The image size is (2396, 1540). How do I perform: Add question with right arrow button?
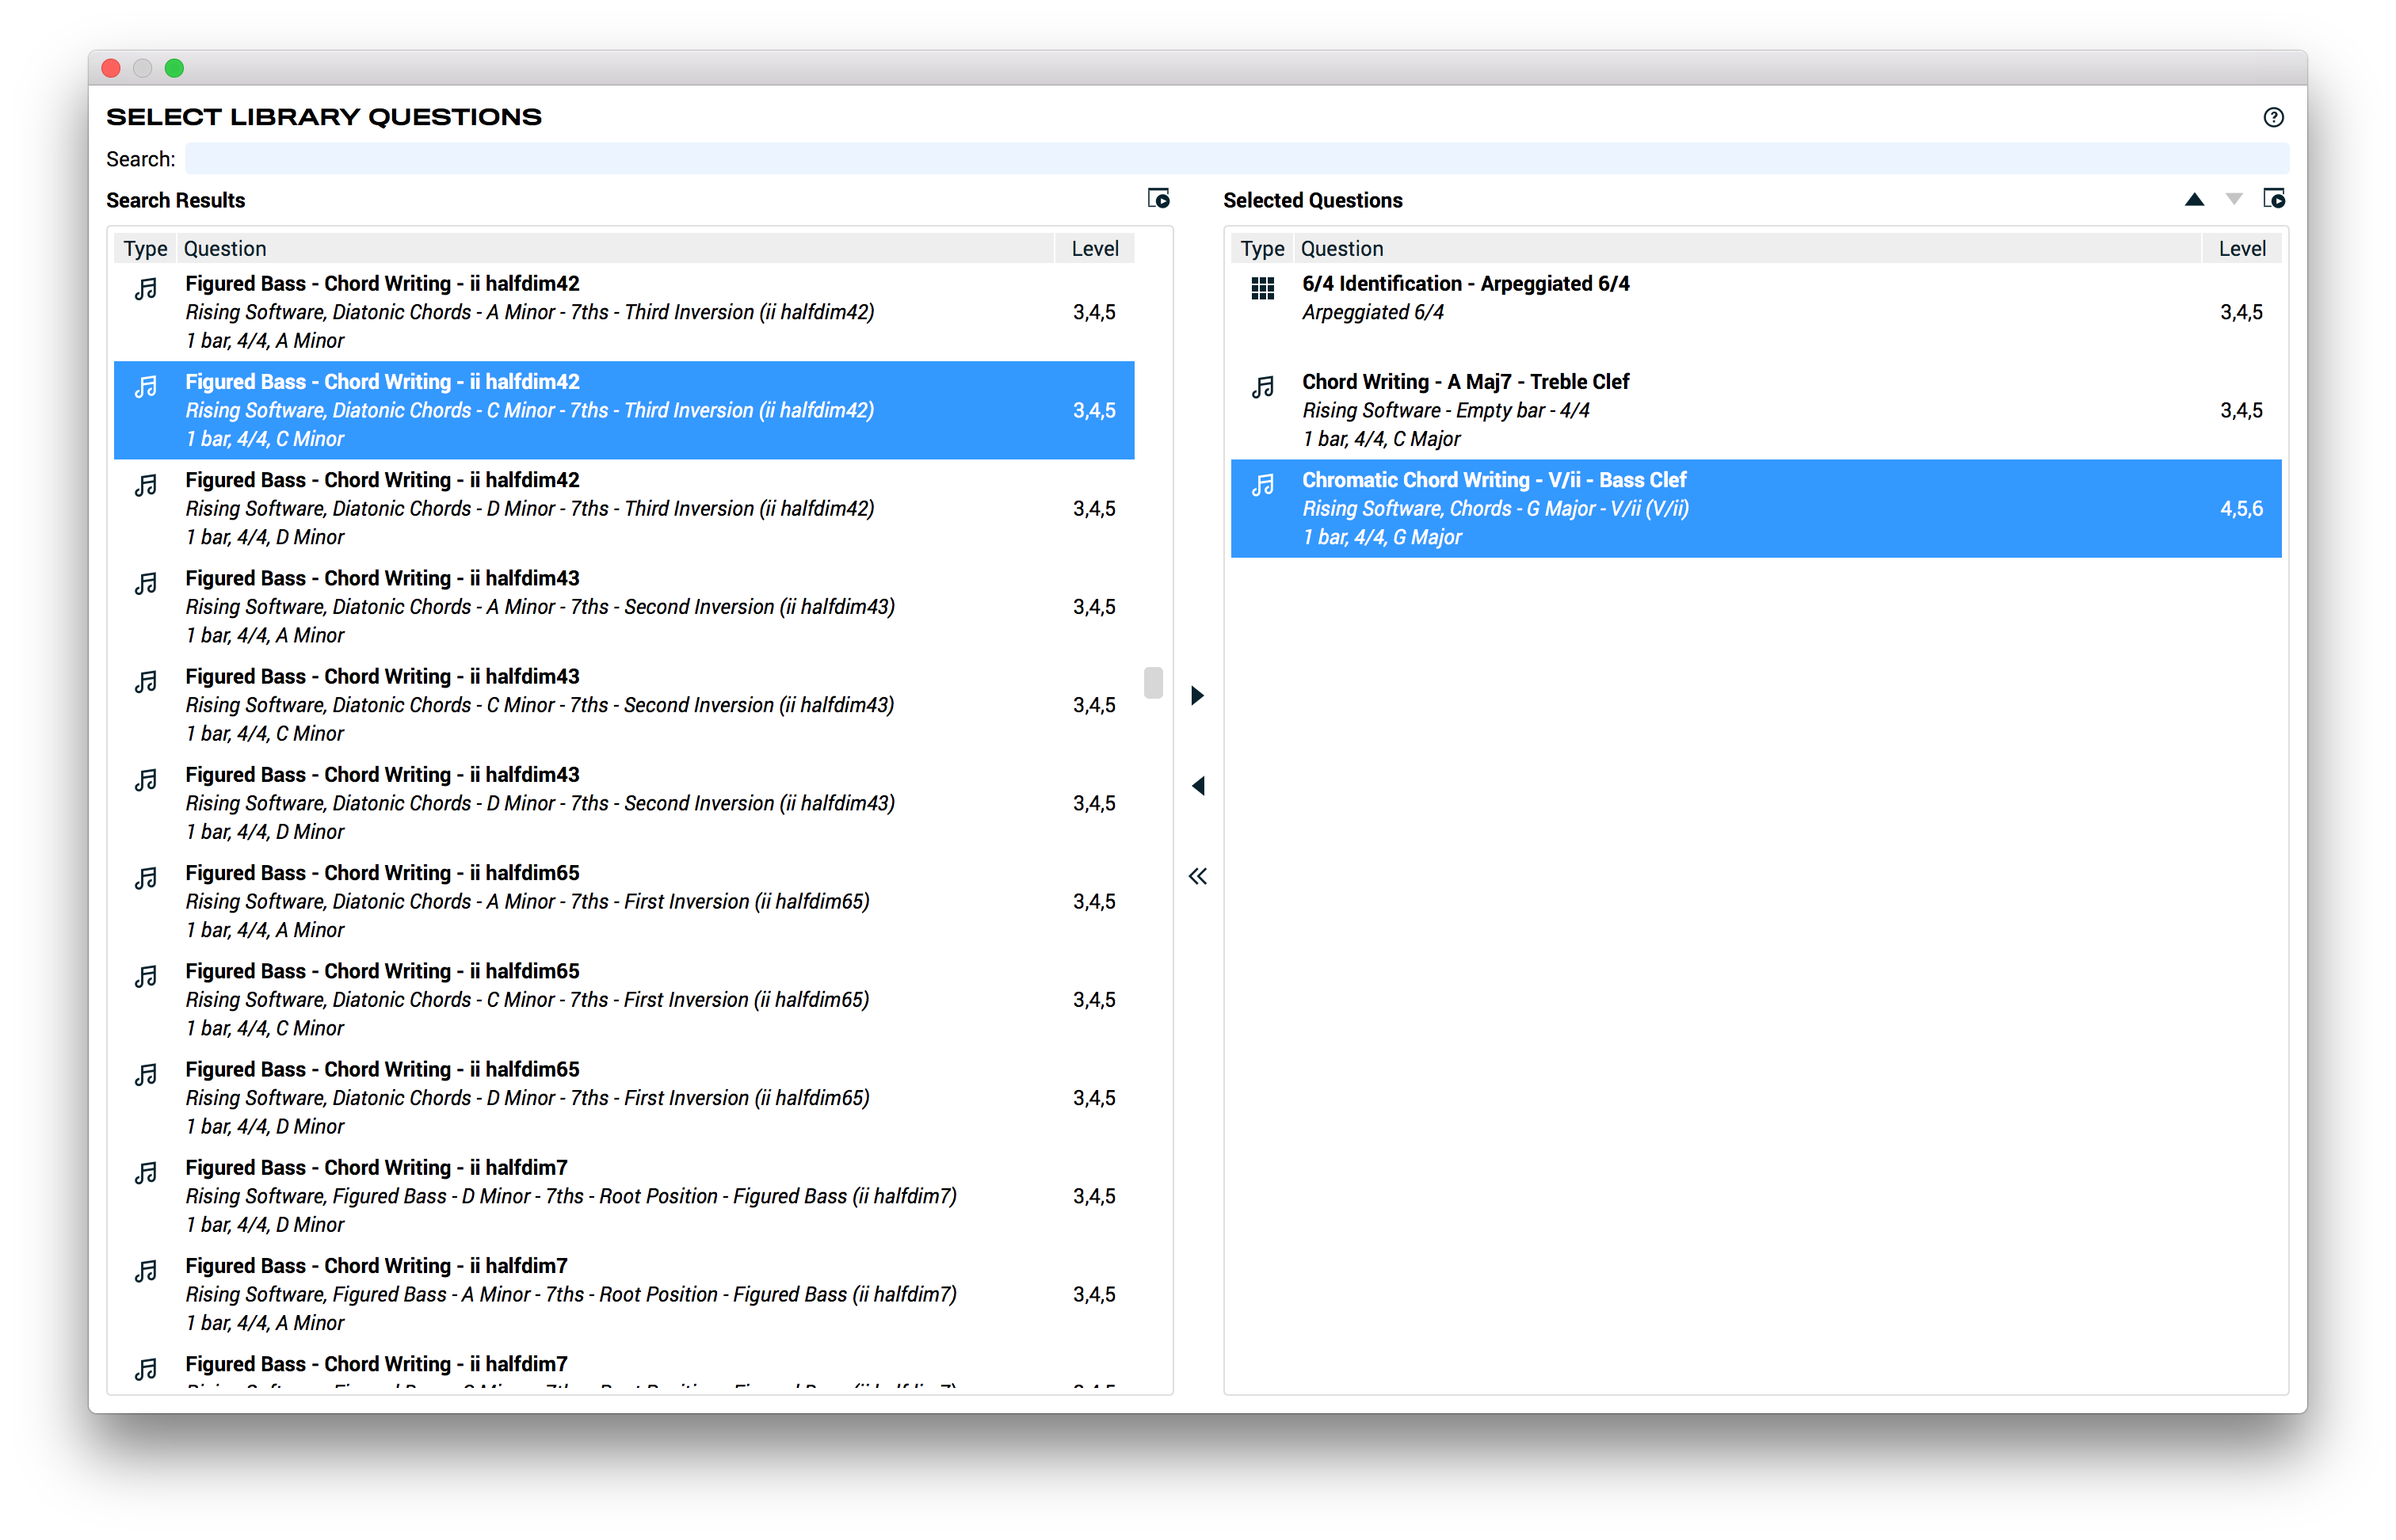pyautogui.click(x=1197, y=695)
